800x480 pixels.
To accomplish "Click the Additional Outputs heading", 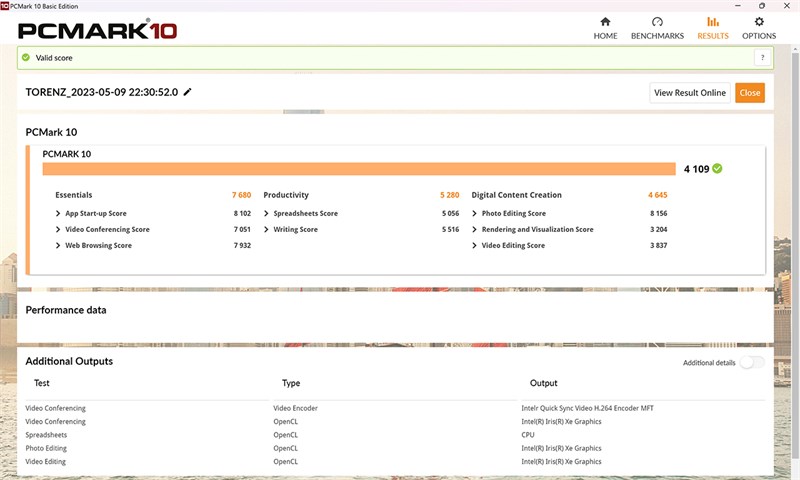I will [x=69, y=361].
